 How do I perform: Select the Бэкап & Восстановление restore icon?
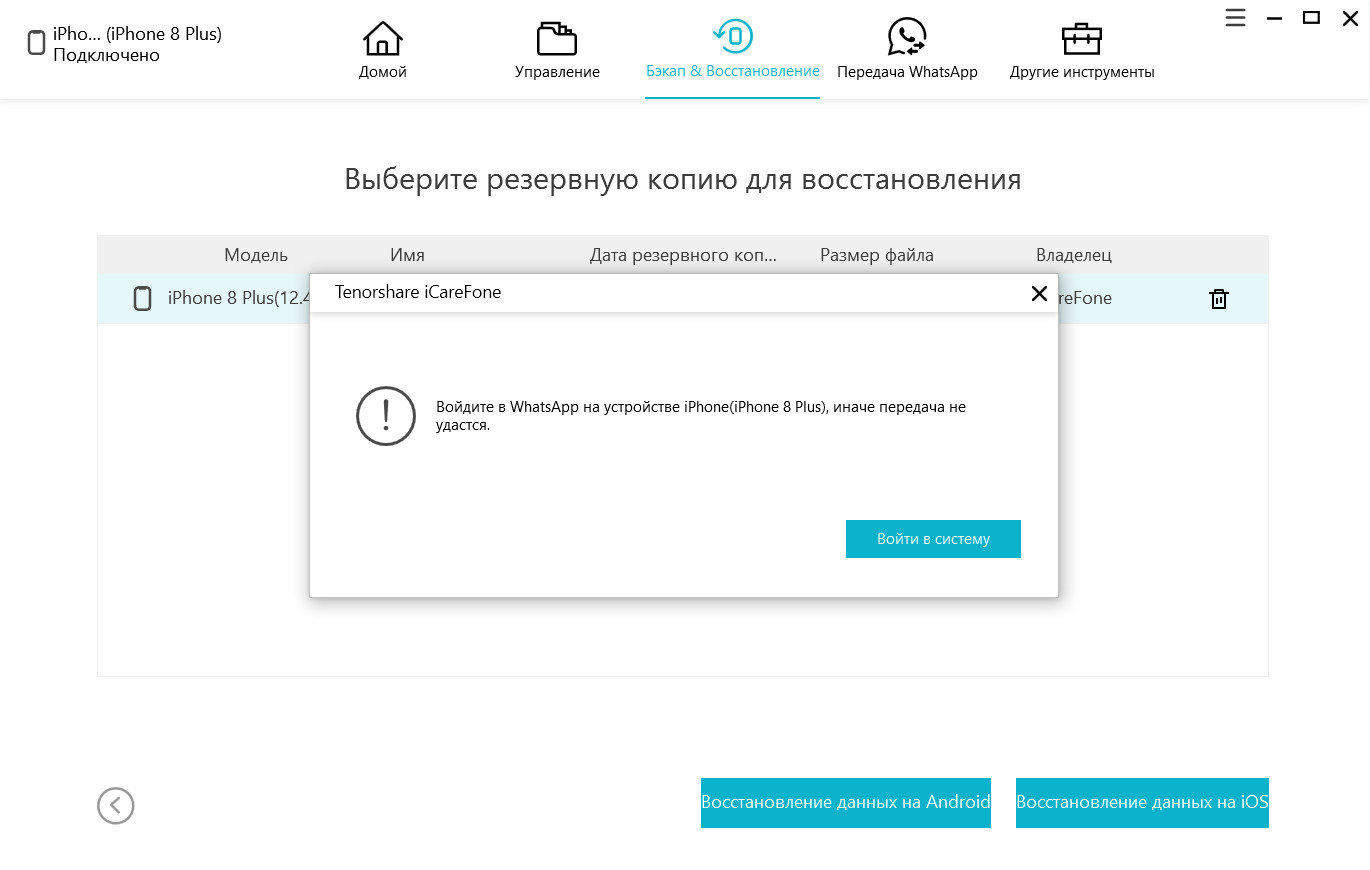[733, 37]
